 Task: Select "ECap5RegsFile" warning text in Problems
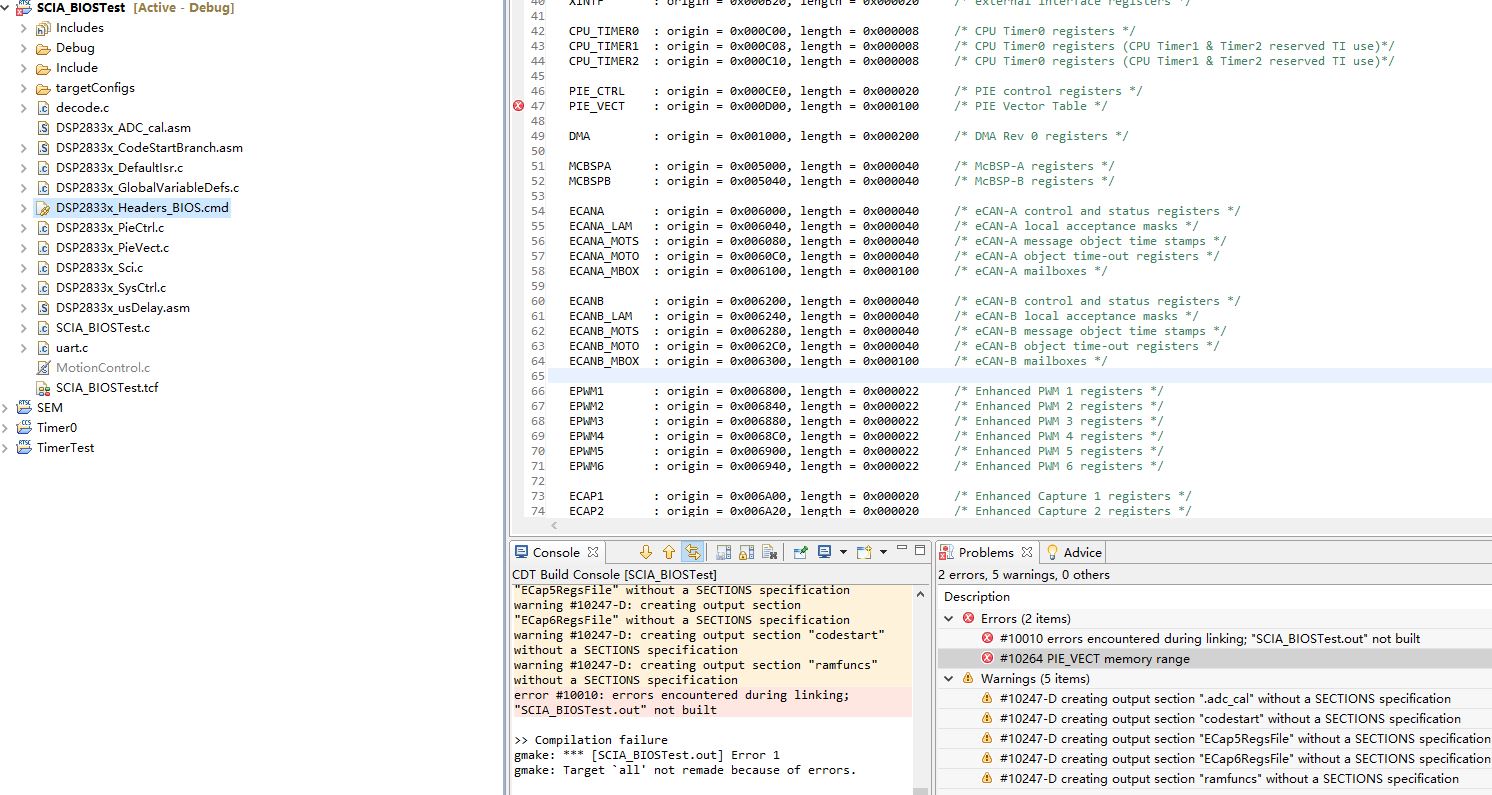click(x=1245, y=739)
